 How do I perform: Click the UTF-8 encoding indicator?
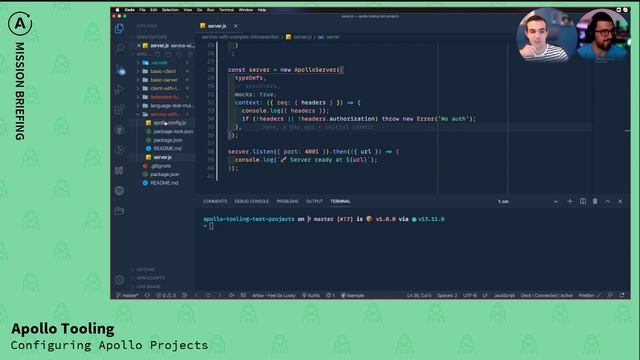[x=470, y=295]
